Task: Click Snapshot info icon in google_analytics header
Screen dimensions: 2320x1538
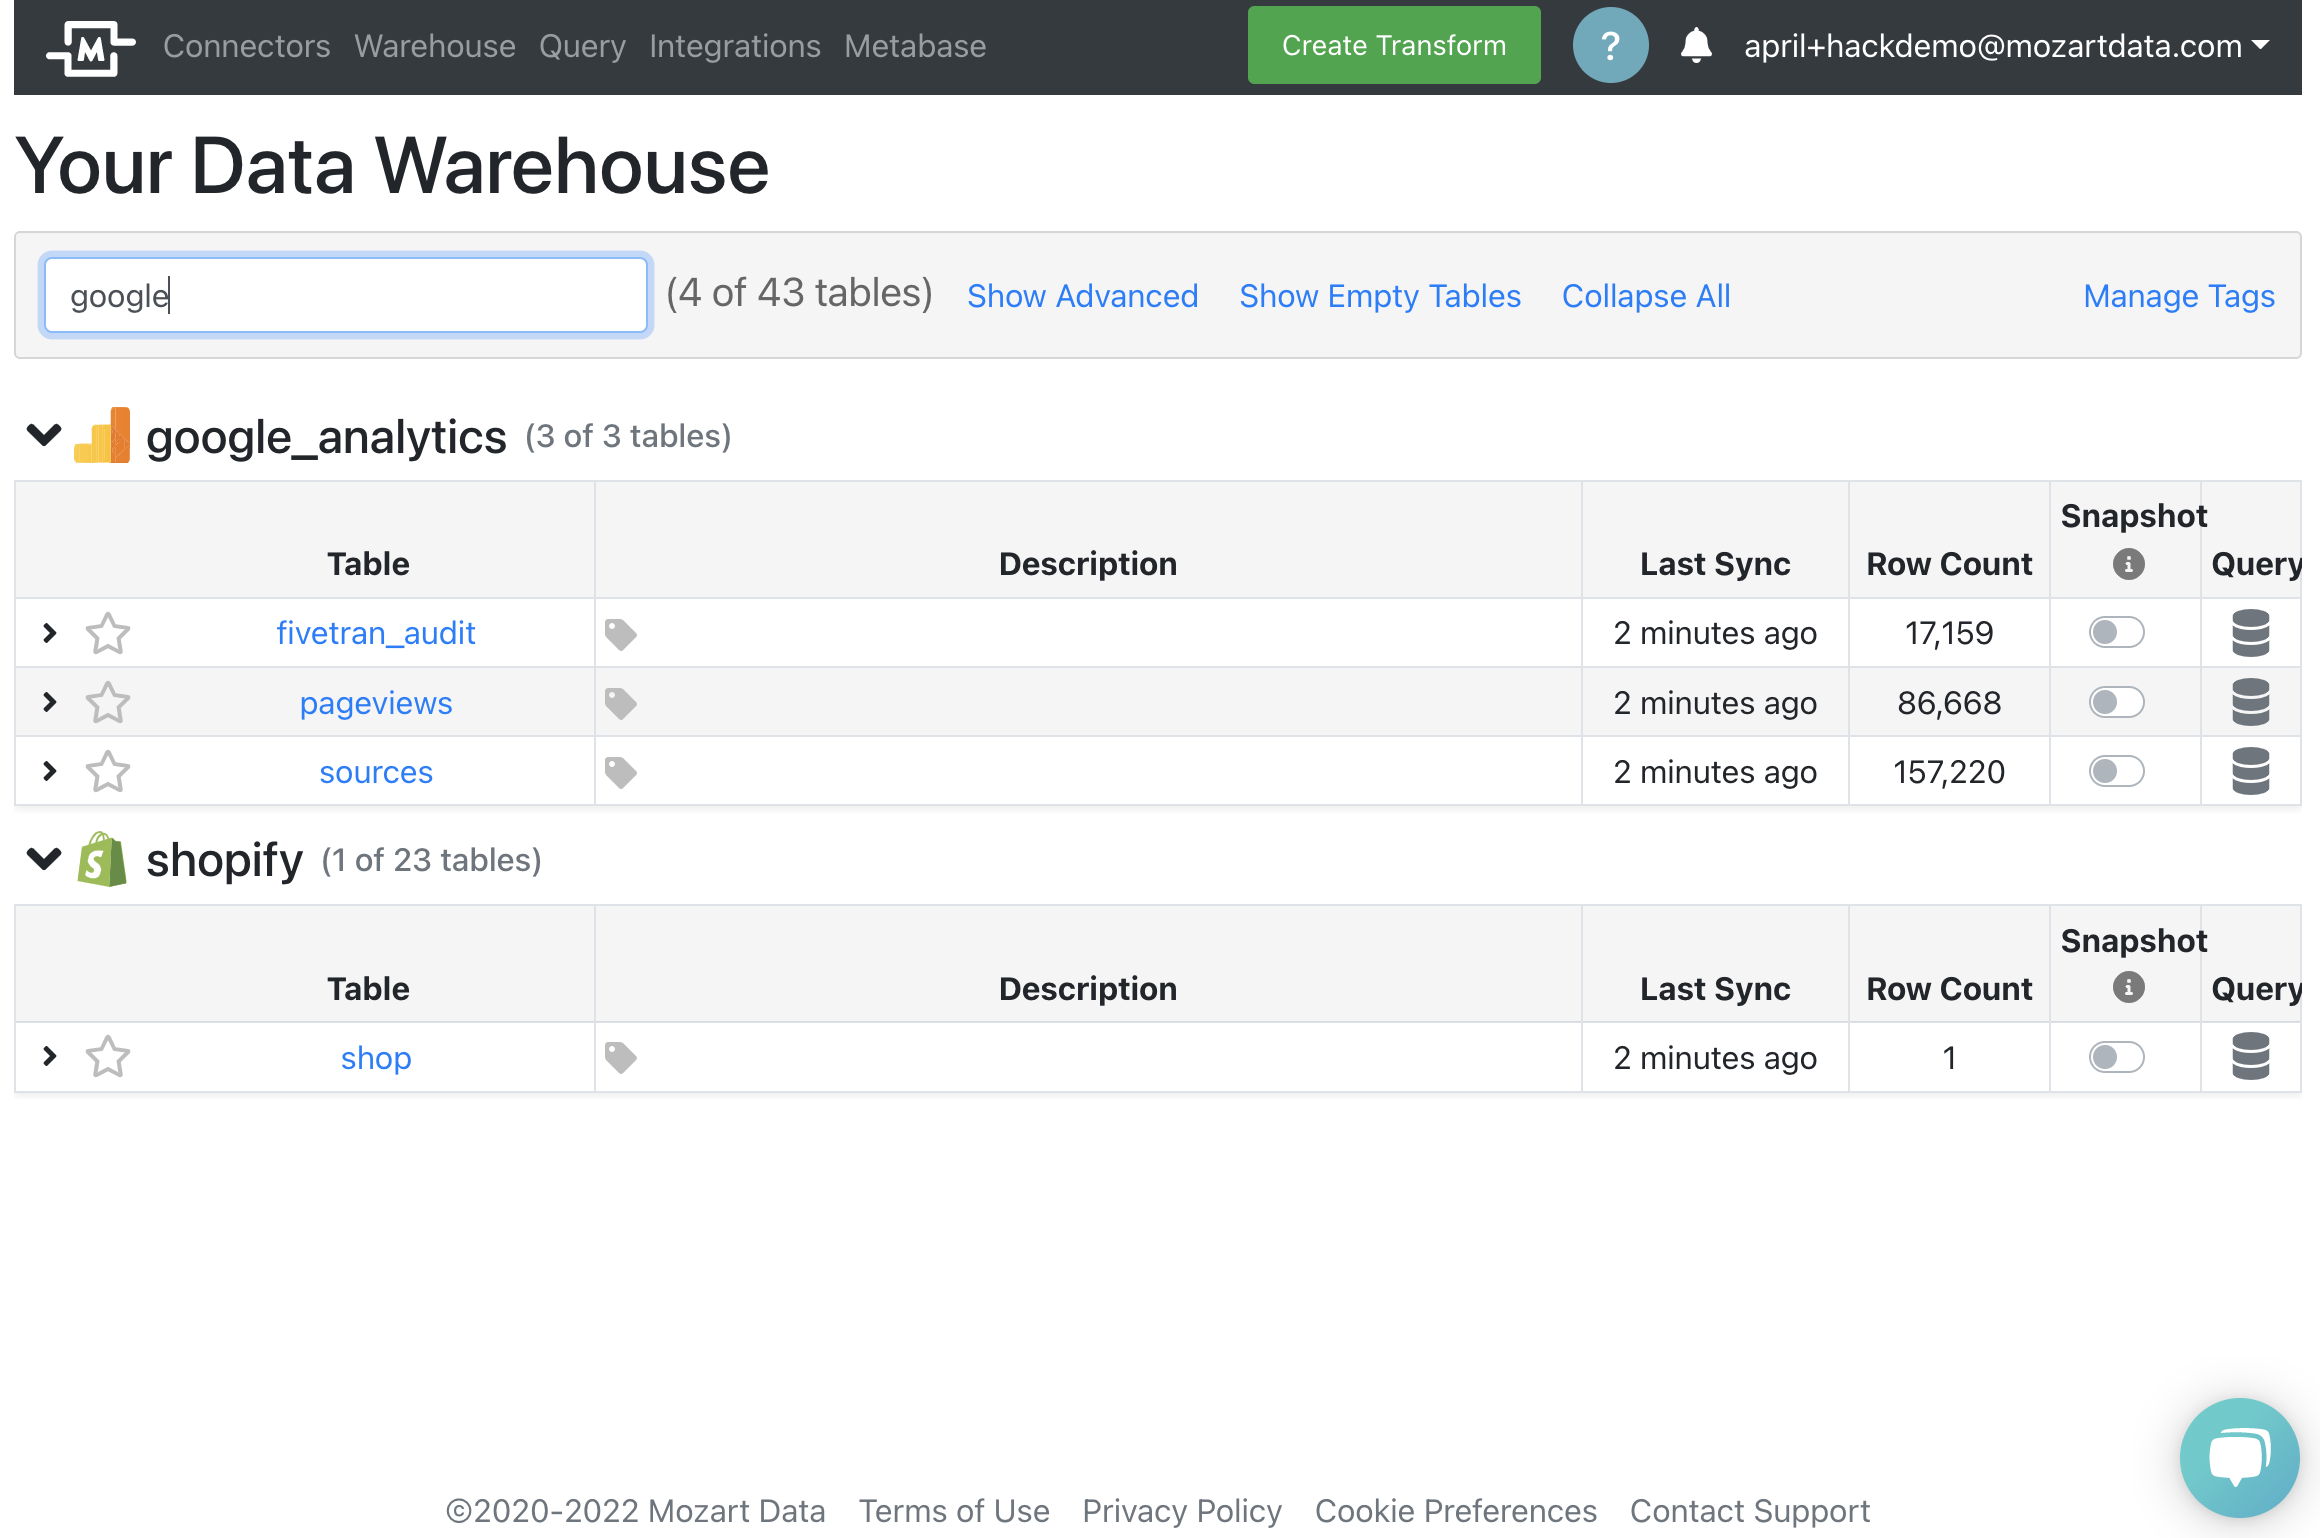Action: [x=2128, y=564]
